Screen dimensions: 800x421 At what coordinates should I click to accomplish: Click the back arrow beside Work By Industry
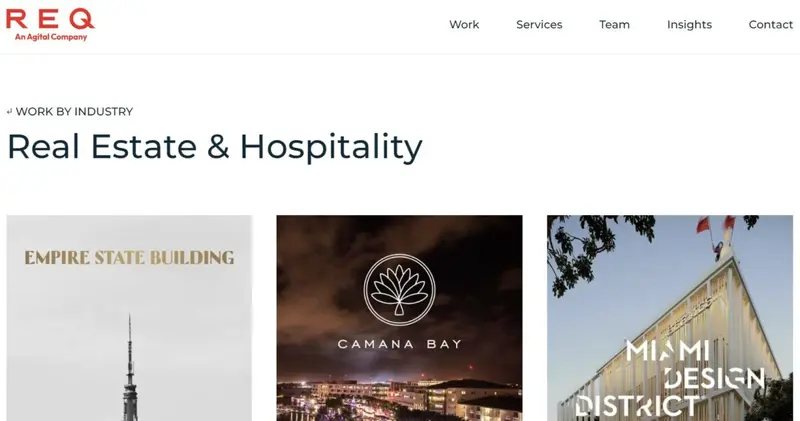9,112
